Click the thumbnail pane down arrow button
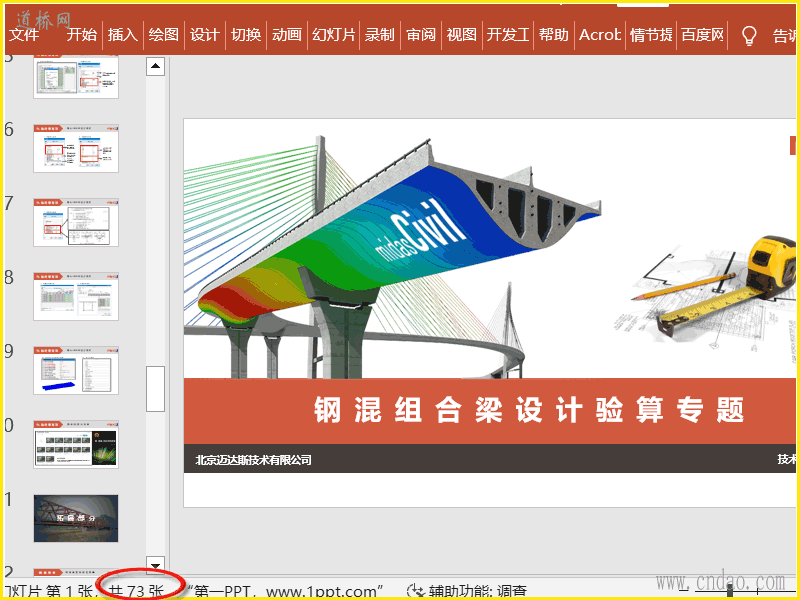Screen dimensions: 800x600 point(156,565)
